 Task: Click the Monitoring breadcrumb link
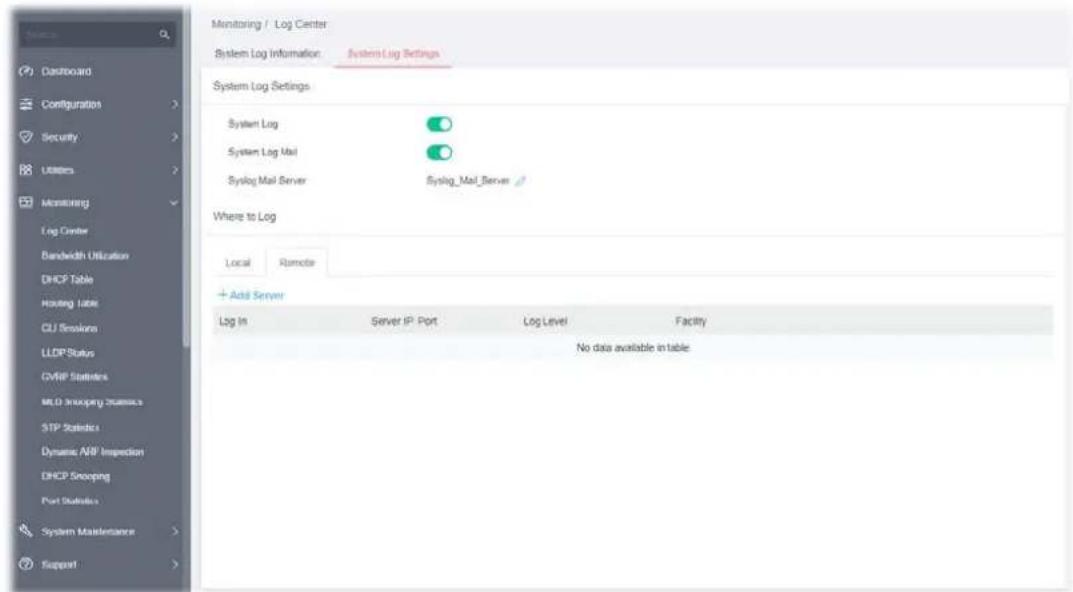coord(237,24)
